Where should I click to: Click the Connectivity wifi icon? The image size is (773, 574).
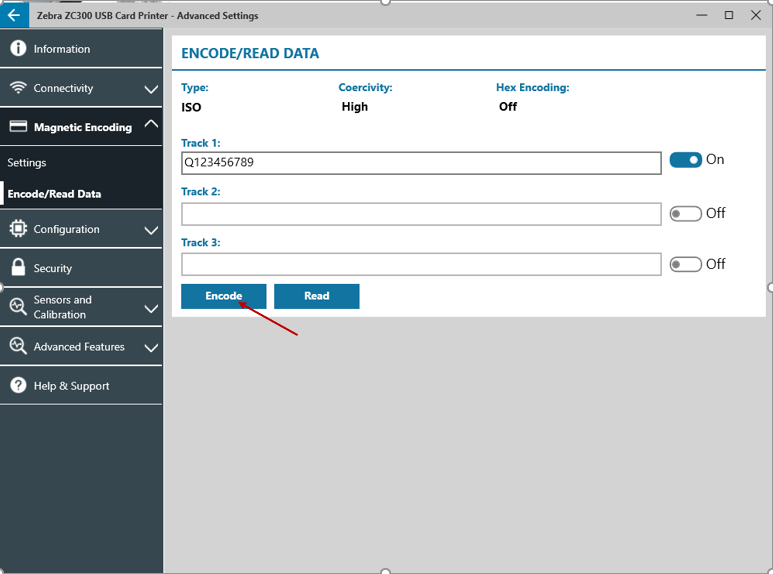[x=18, y=88]
